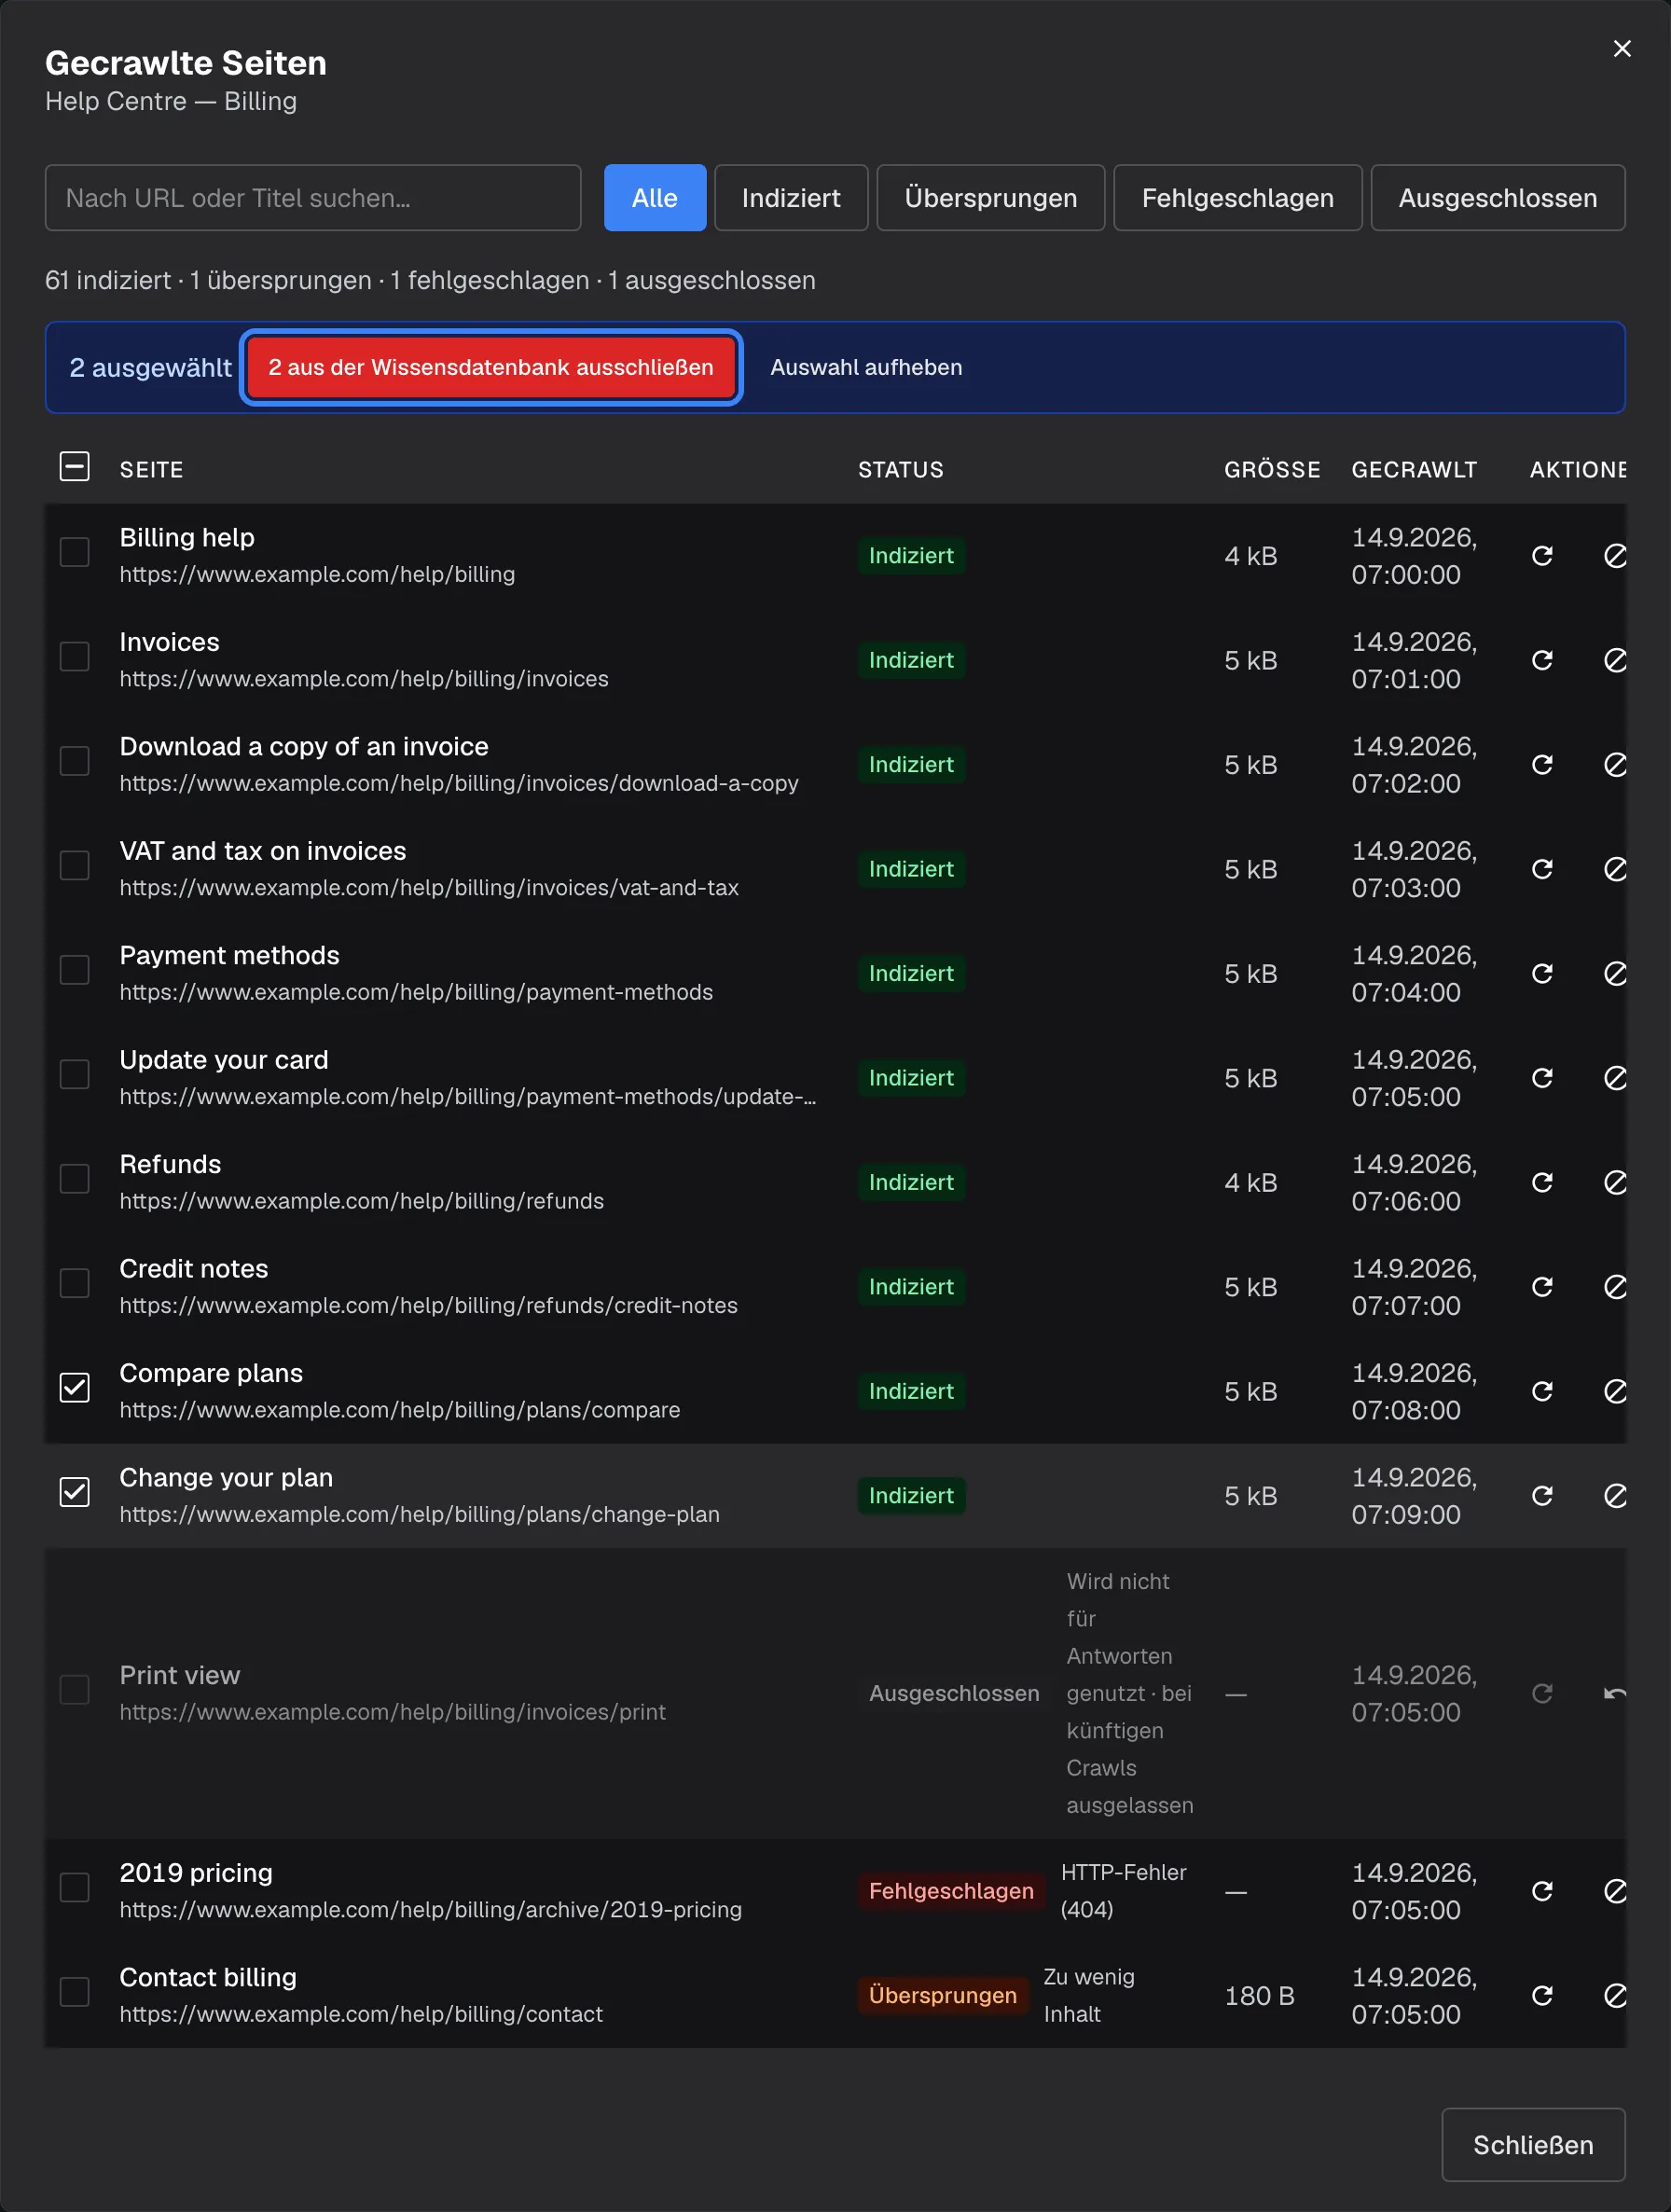This screenshot has height=2212, width=1671.
Task: Check the Billing help row checkbox
Action: click(75, 552)
